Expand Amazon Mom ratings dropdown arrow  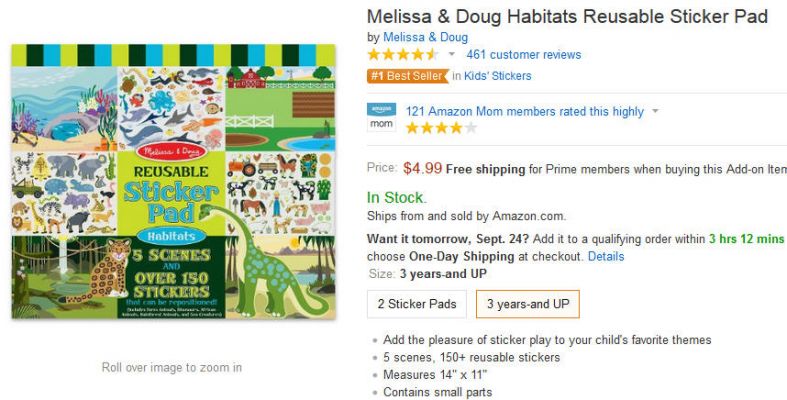[x=655, y=111]
